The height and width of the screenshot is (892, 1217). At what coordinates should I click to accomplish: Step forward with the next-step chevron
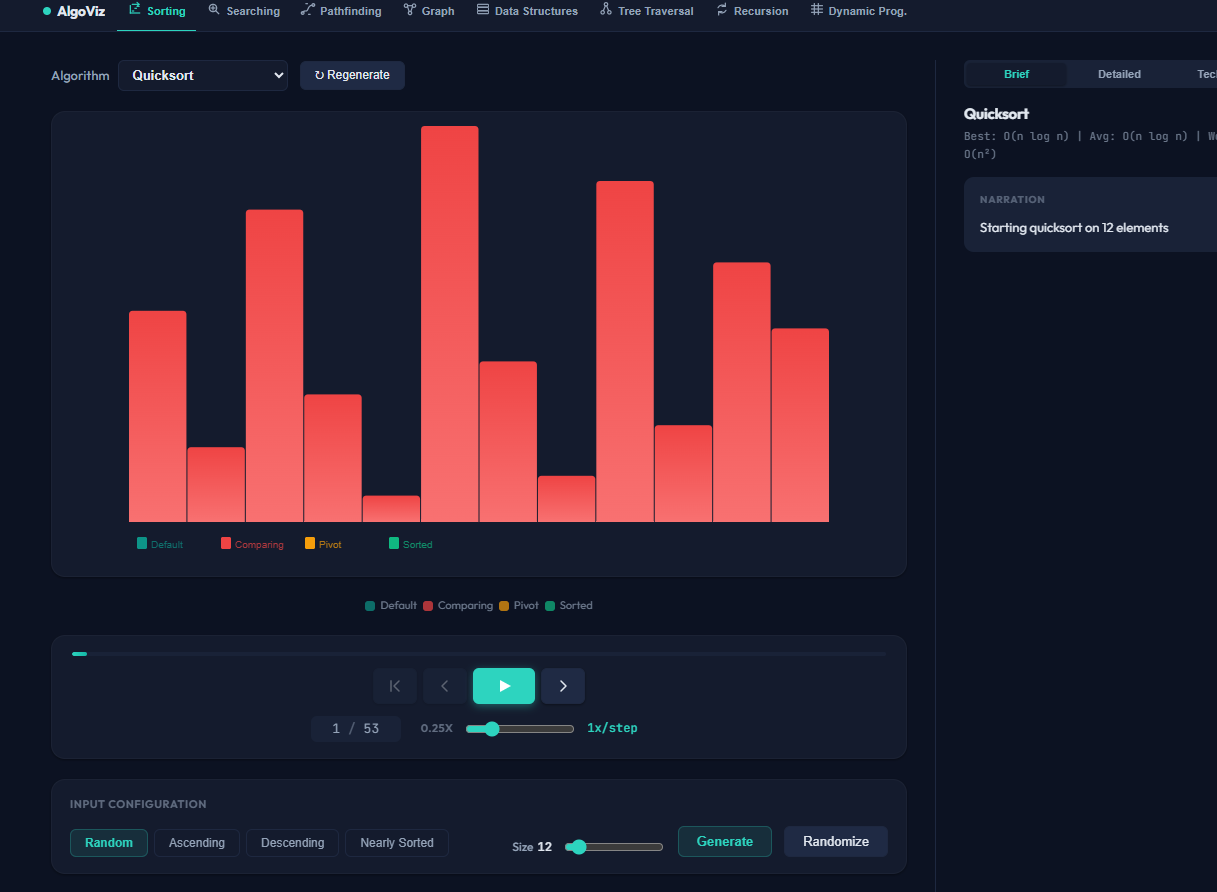563,686
